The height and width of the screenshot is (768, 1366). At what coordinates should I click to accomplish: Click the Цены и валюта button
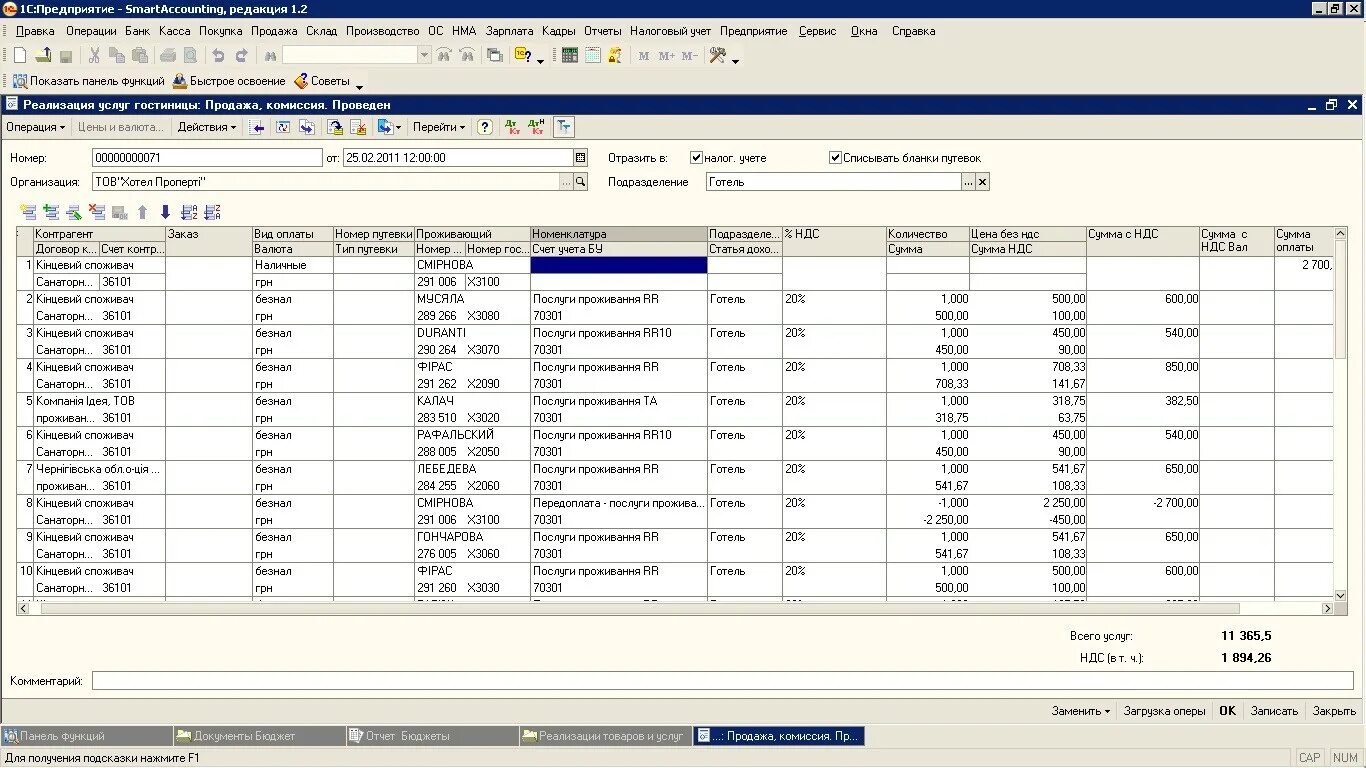point(120,127)
